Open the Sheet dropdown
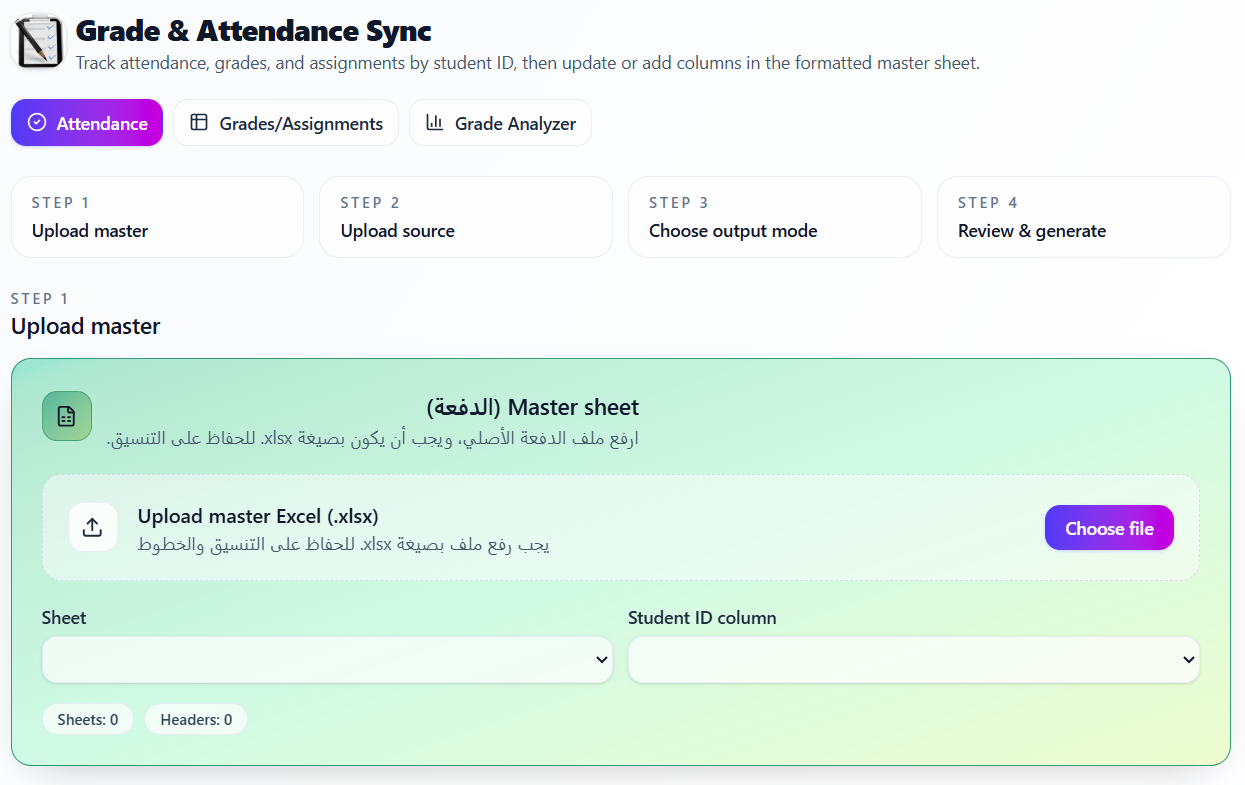The width and height of the screenshot is (1245, 785). [x=327, y=660]
